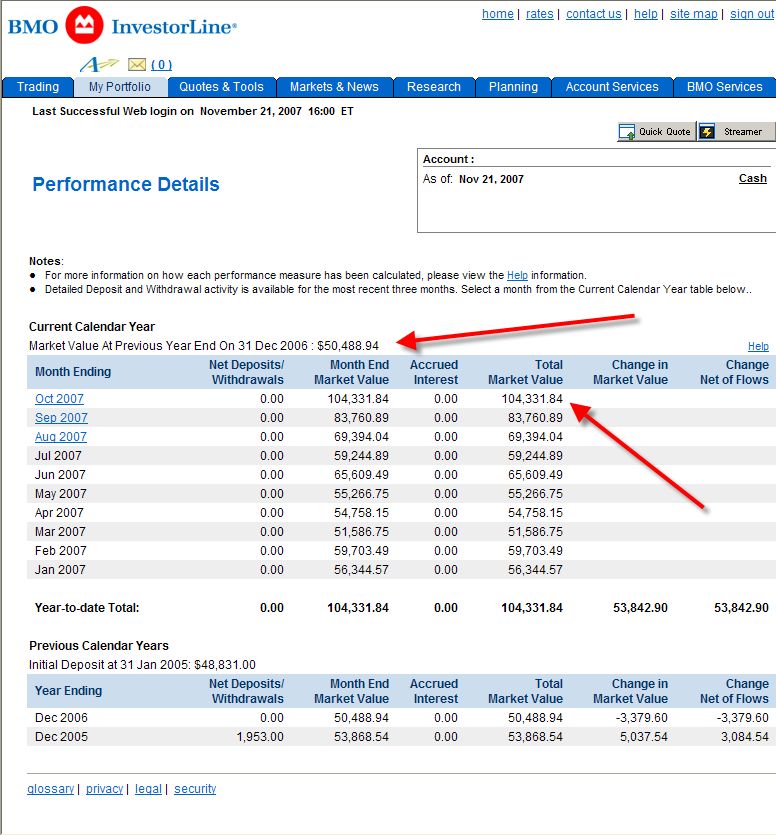Click the contact us link
The image size is (776, 835).
point(593,14)
